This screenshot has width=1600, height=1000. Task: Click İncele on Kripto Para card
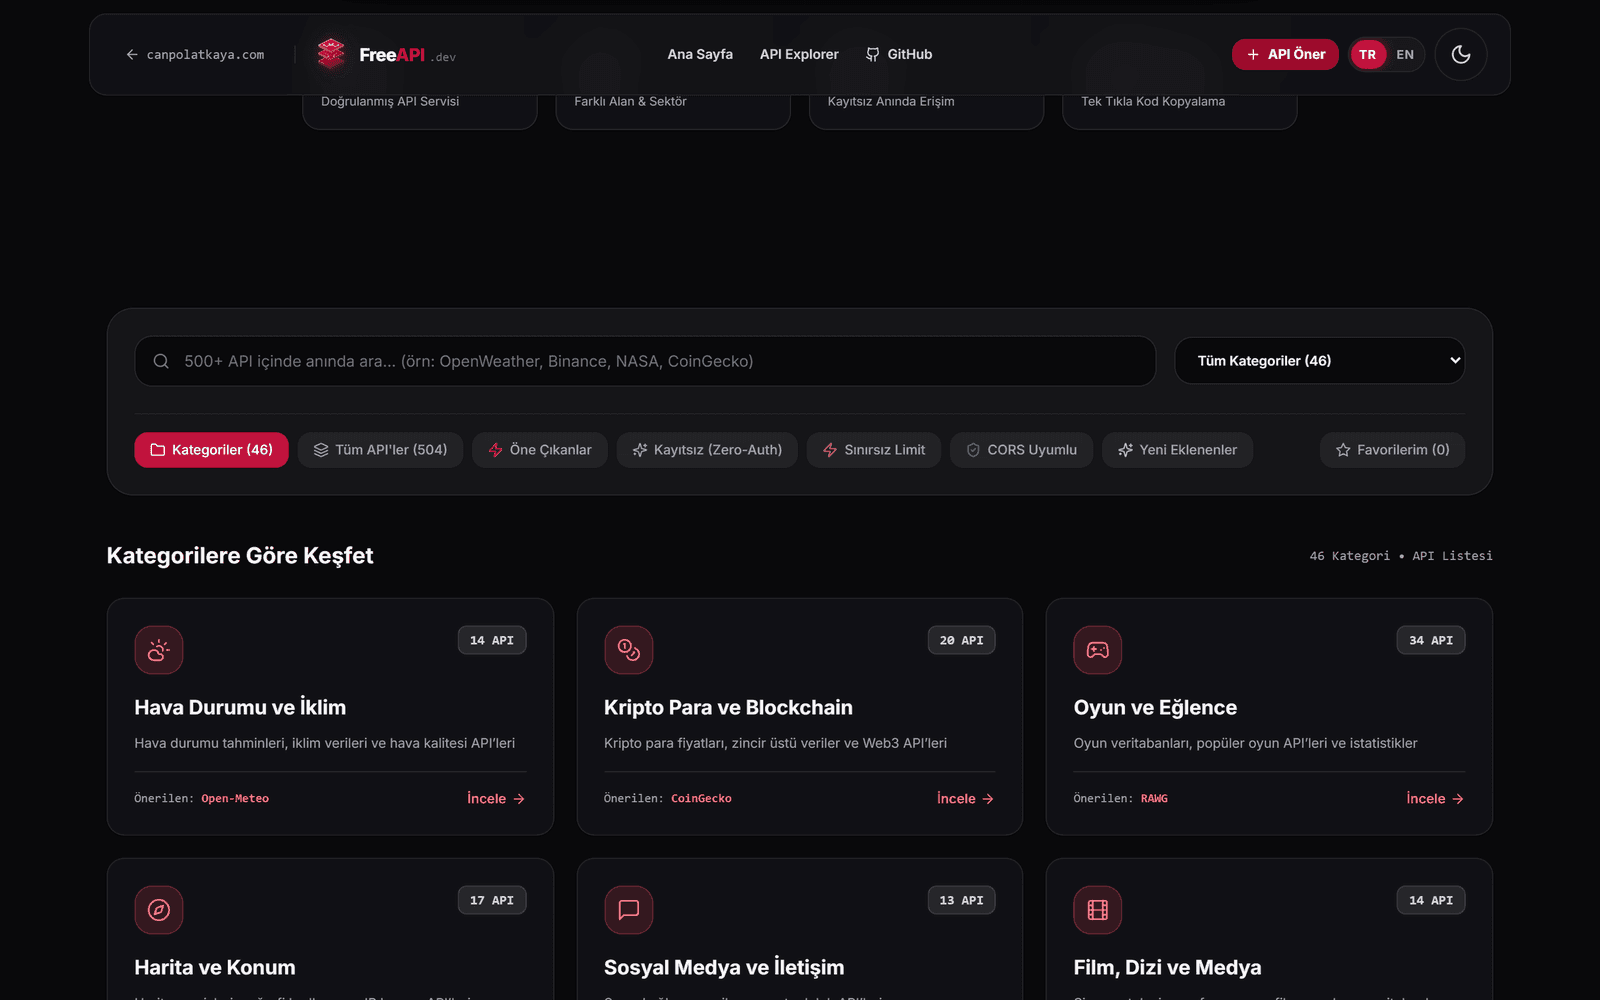pos(966,799)
